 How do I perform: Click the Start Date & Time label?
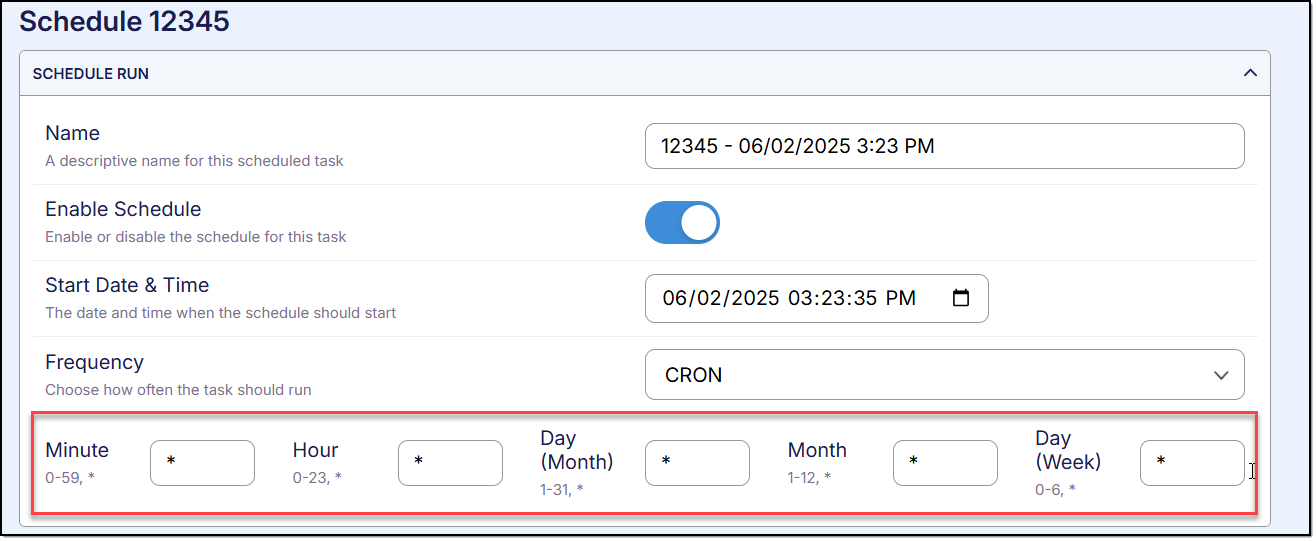click(127, 285)
